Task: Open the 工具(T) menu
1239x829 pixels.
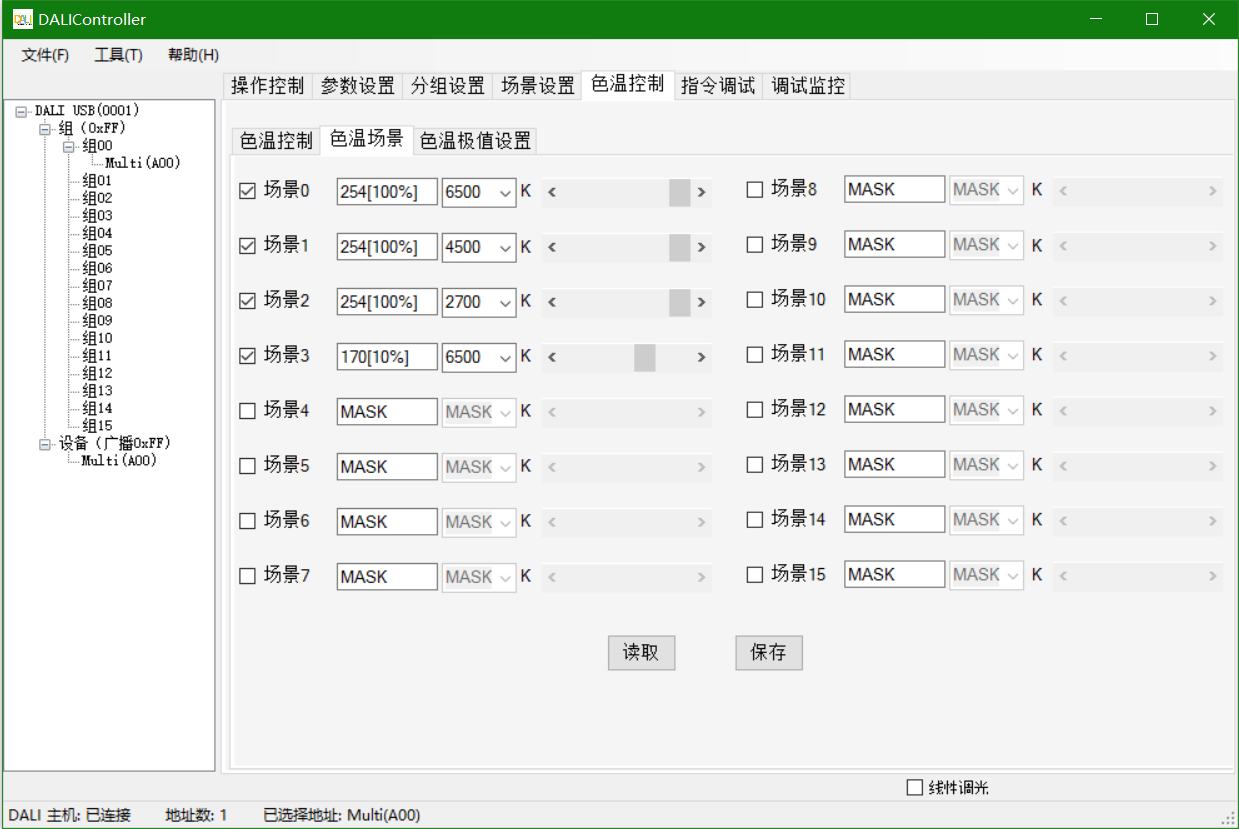Action: 118,55
